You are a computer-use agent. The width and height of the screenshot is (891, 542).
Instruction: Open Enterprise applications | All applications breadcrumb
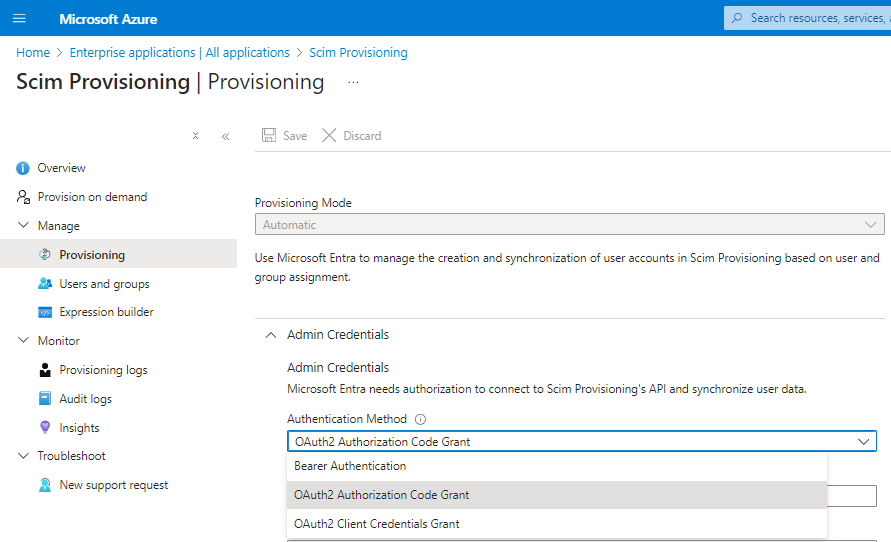180,53
